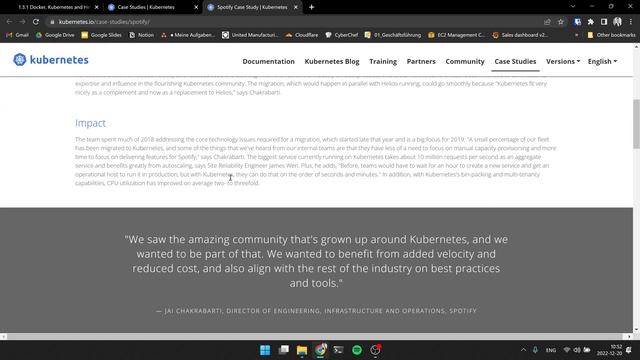Open the Chrome side panel icon
The width and height of the screenshot is (640, 360).
point(604,22)
